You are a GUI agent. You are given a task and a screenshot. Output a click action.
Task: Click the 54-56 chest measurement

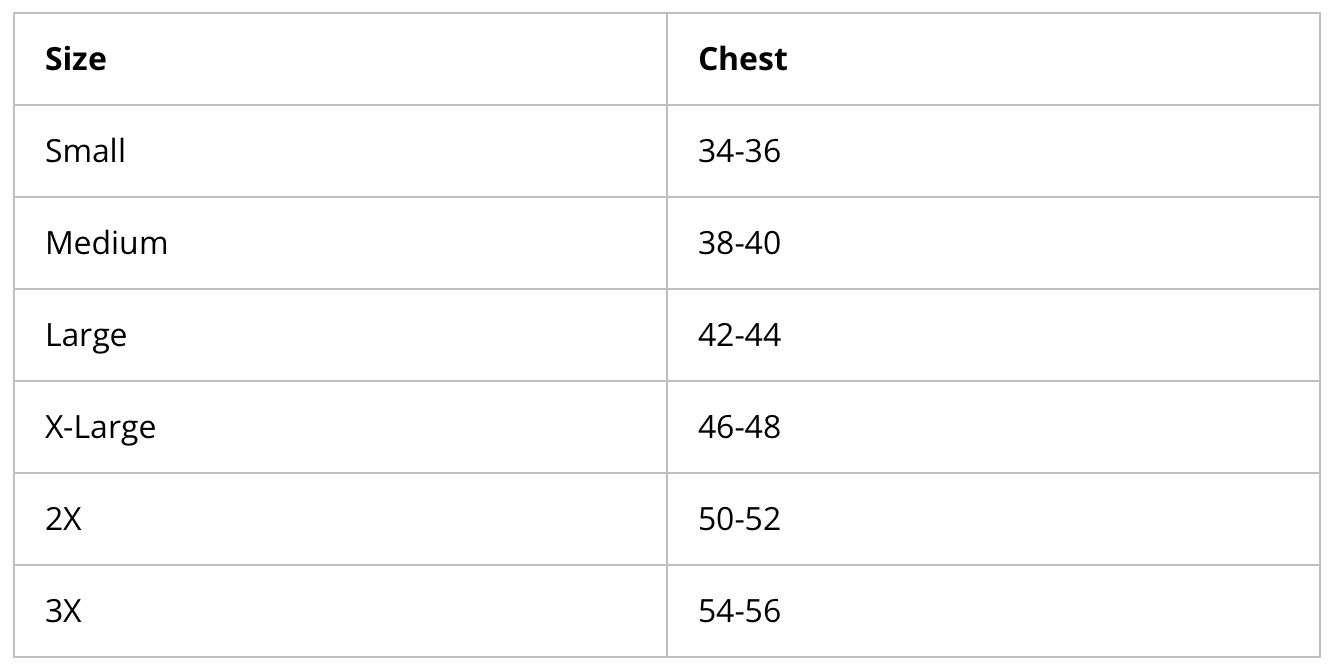[739, 612]
